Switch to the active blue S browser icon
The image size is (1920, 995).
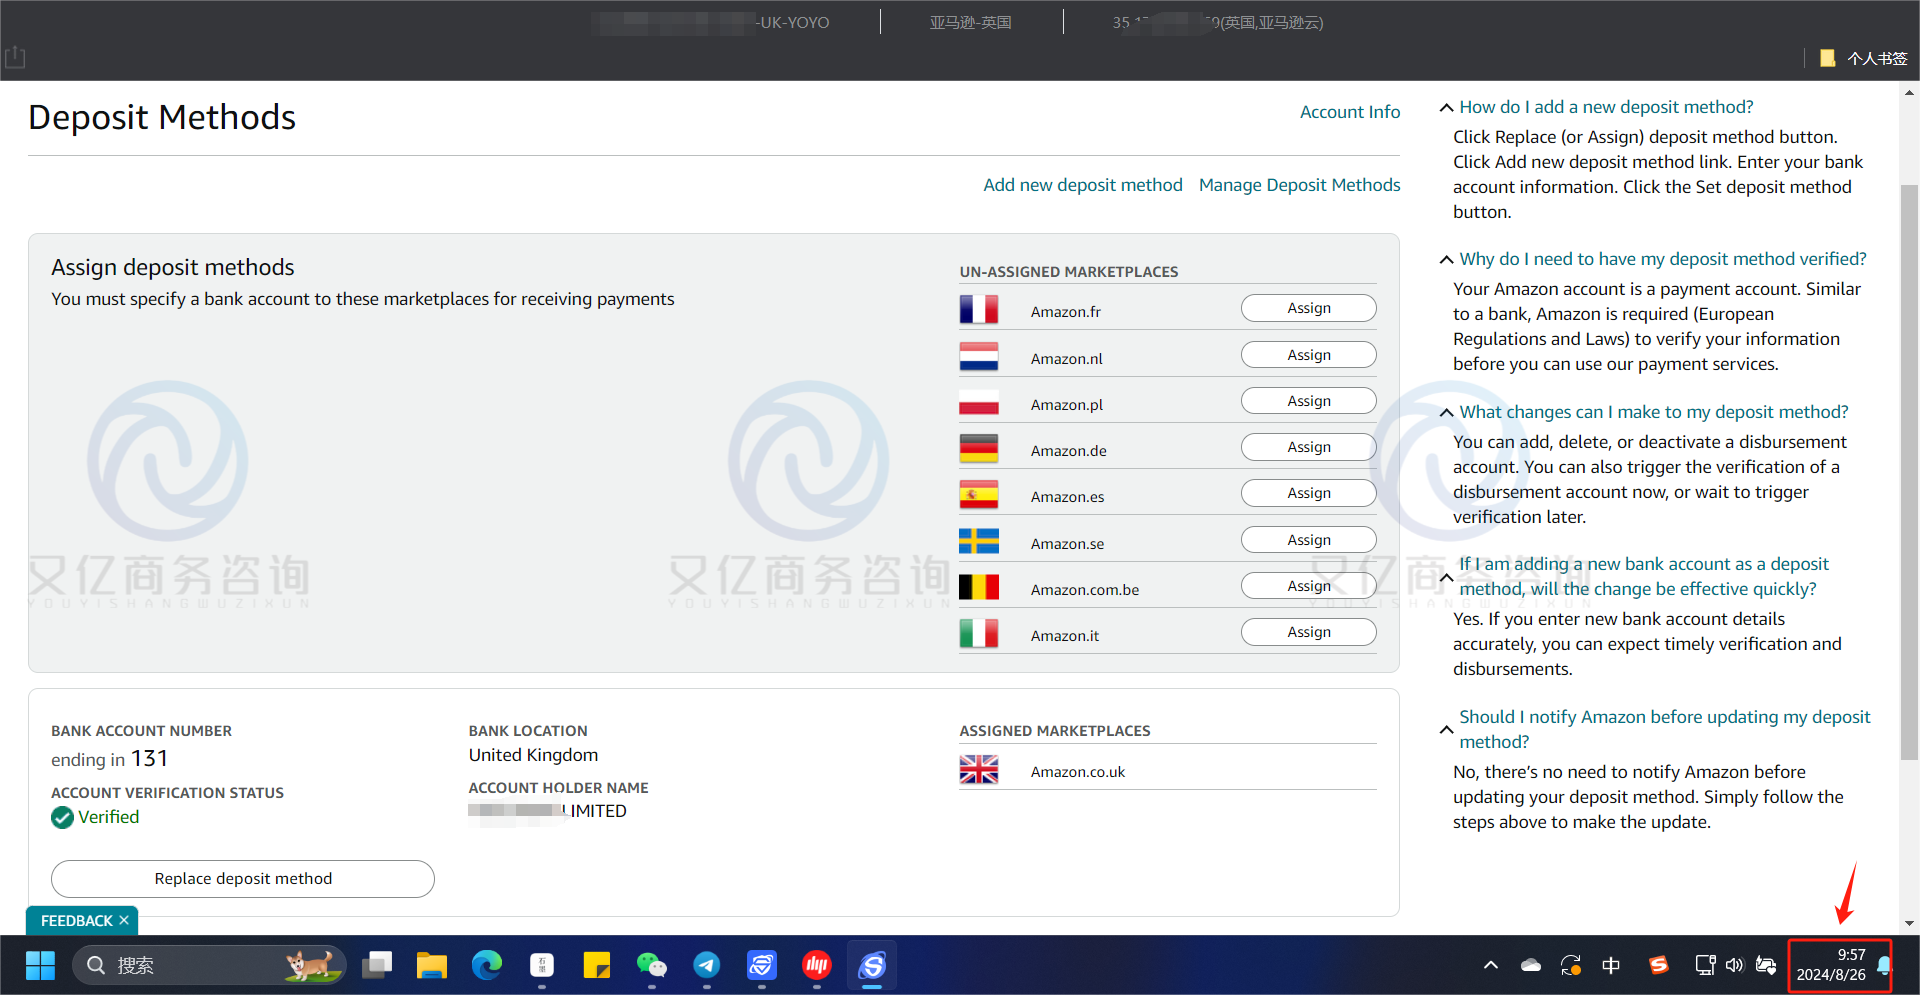coord(872,965)
